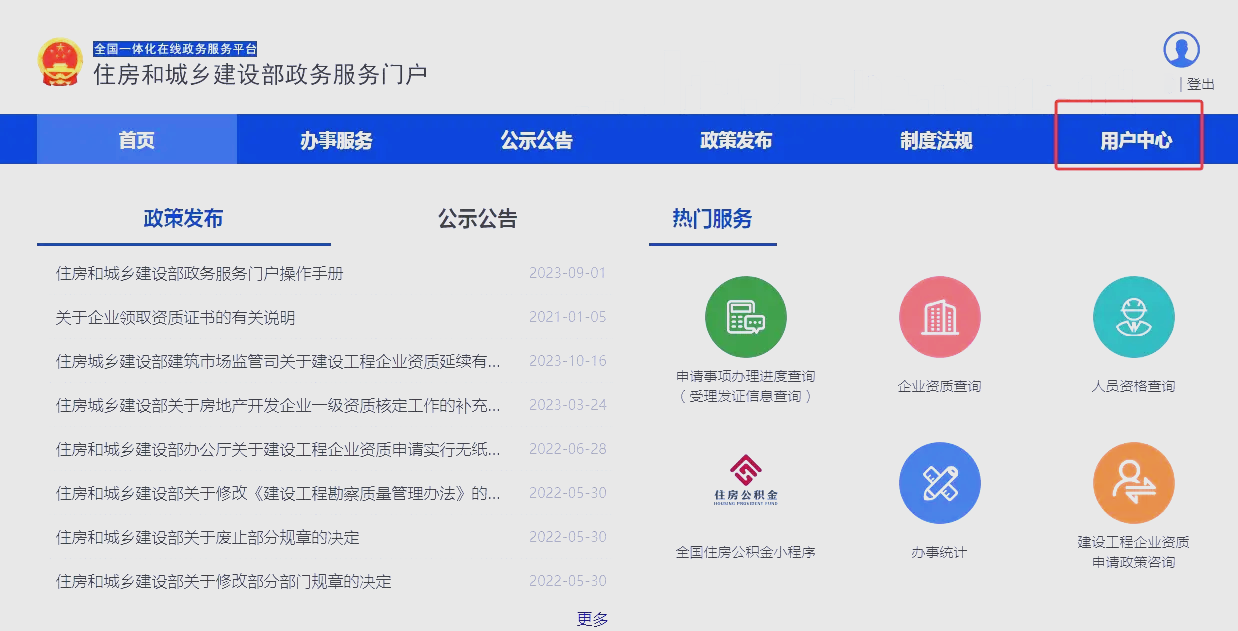This screenshot has width=1238, height=631.
Task: Open 申请事项办理进度查询 green icon
Action: coord(745,317)
